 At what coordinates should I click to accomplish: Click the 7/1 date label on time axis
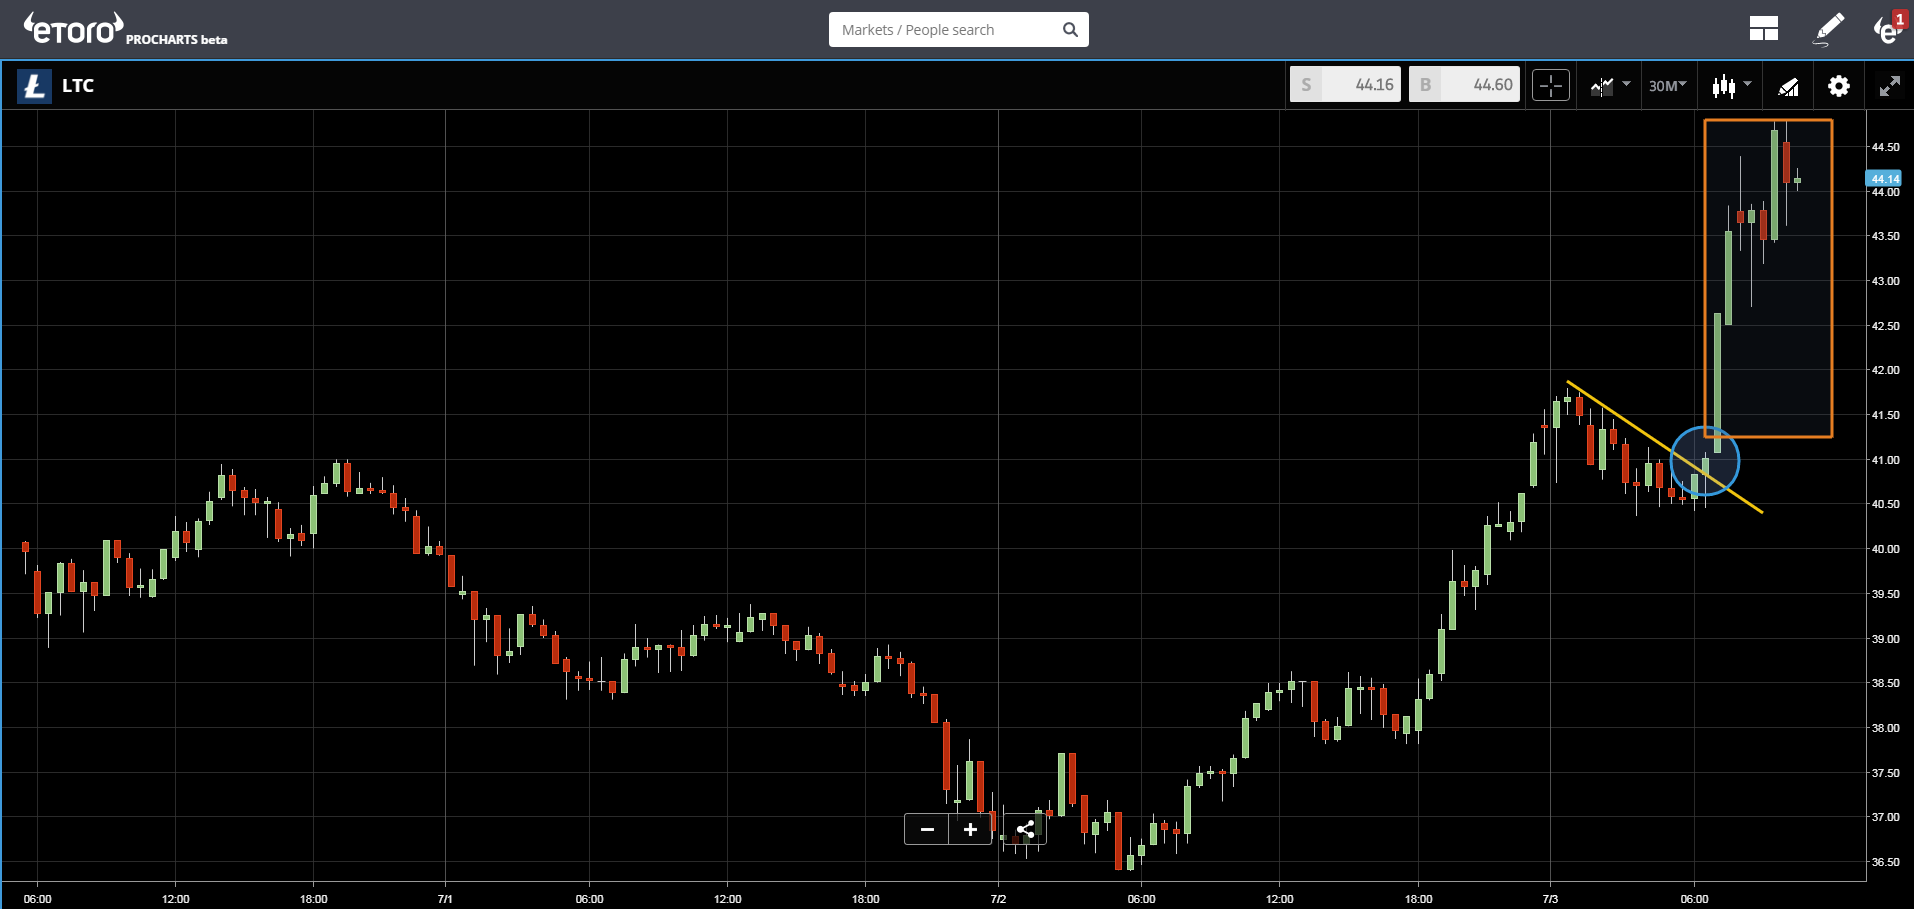(x=445, y=899)
